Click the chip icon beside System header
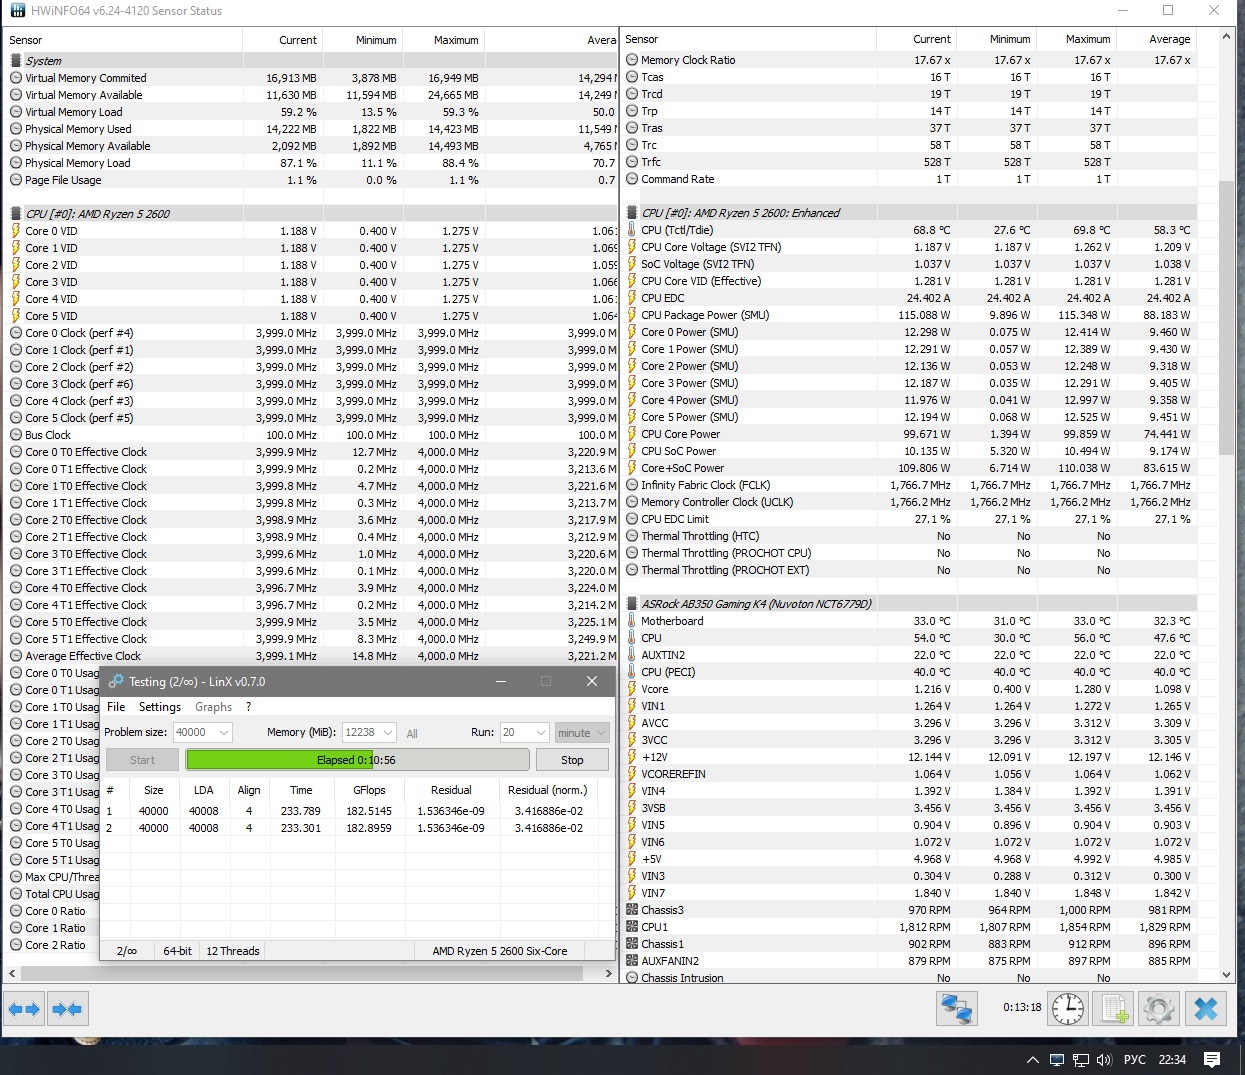 16,61
